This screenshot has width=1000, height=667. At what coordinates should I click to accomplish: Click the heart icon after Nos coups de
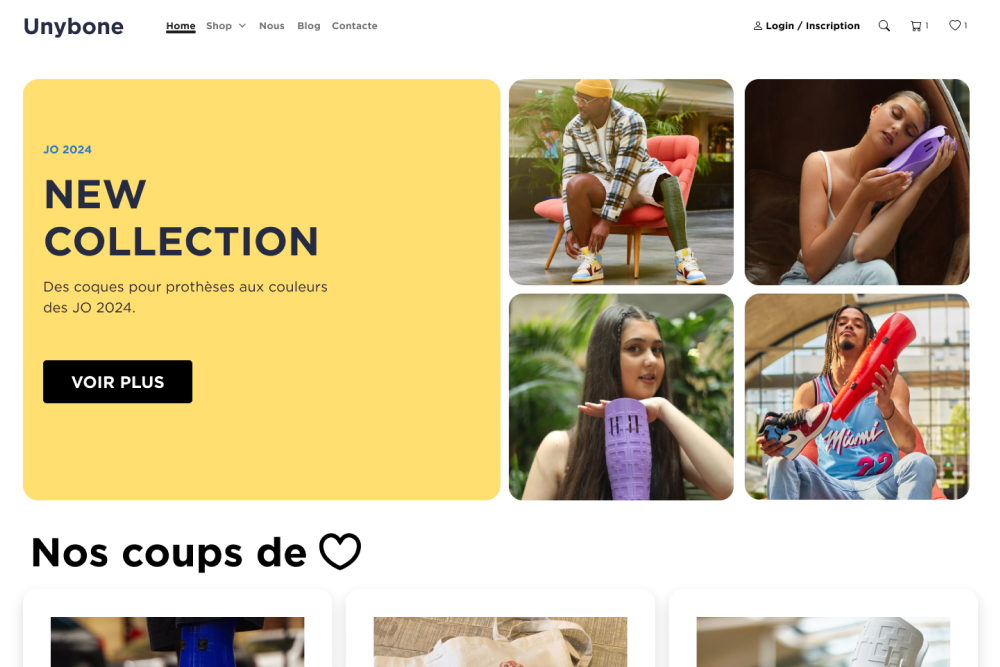click(x=340, y=551)
